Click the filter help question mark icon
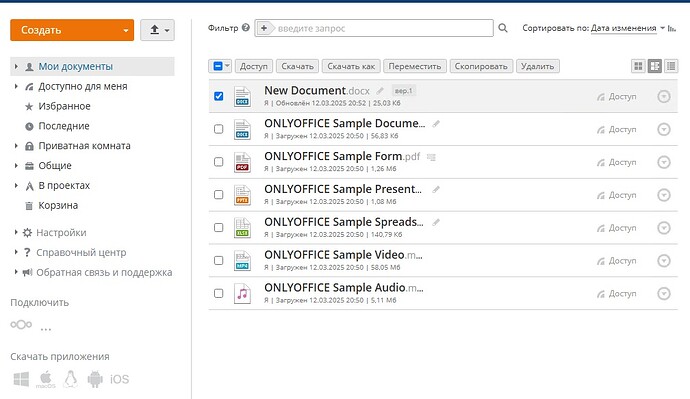Screen dimensions: 690x399 (246, 28)
